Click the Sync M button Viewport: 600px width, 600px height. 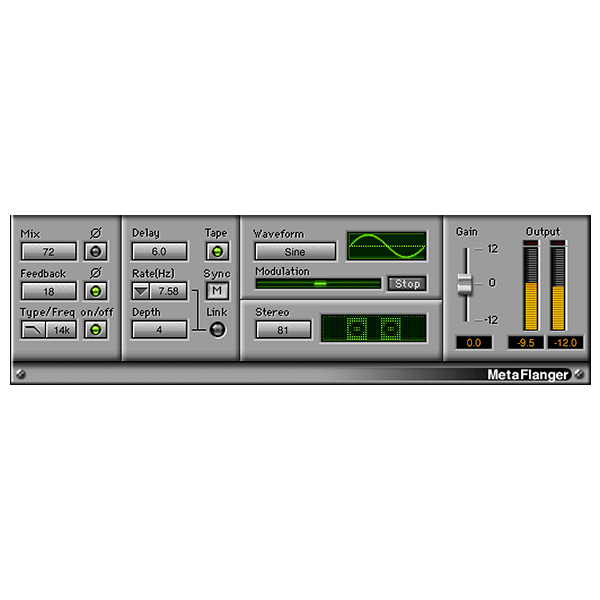(216, 291)
